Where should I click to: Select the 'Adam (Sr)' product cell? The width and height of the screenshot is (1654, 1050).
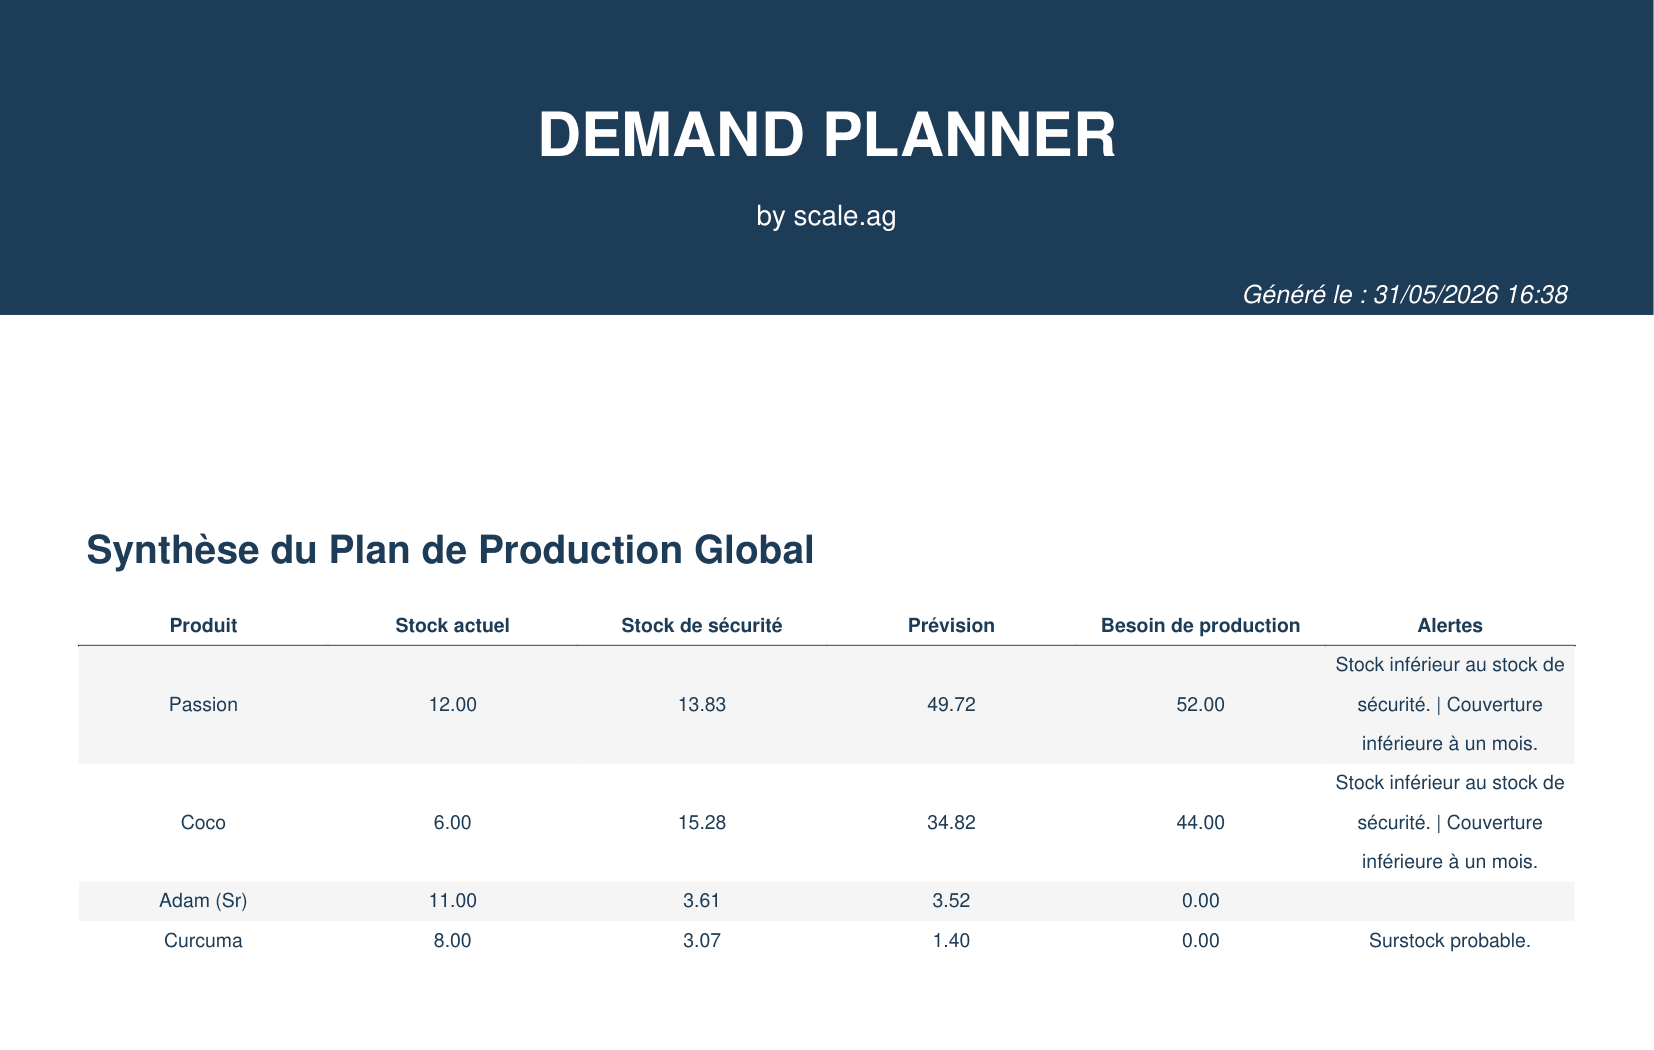click(x=203, y=901)
